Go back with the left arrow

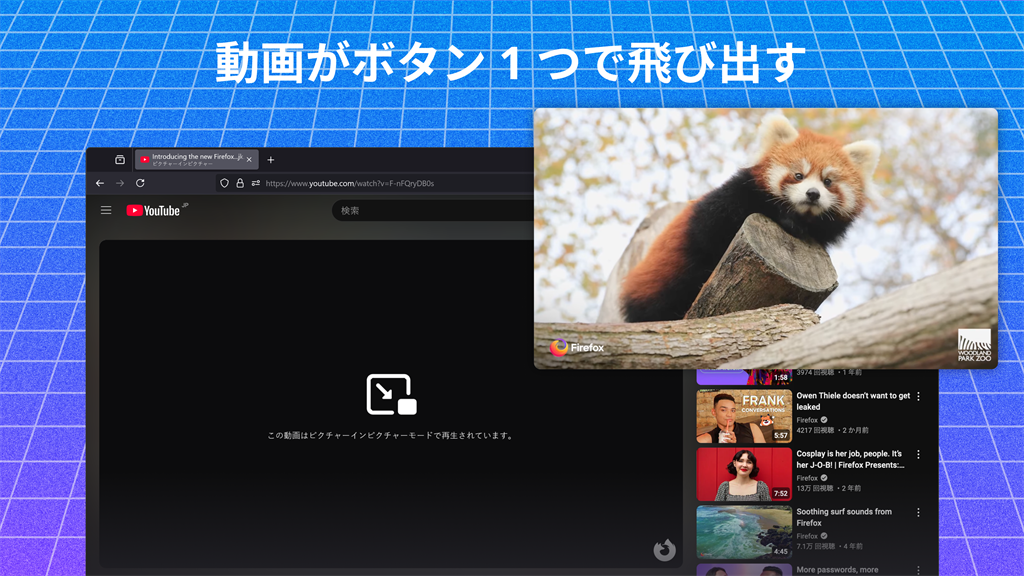pos(100,184)
